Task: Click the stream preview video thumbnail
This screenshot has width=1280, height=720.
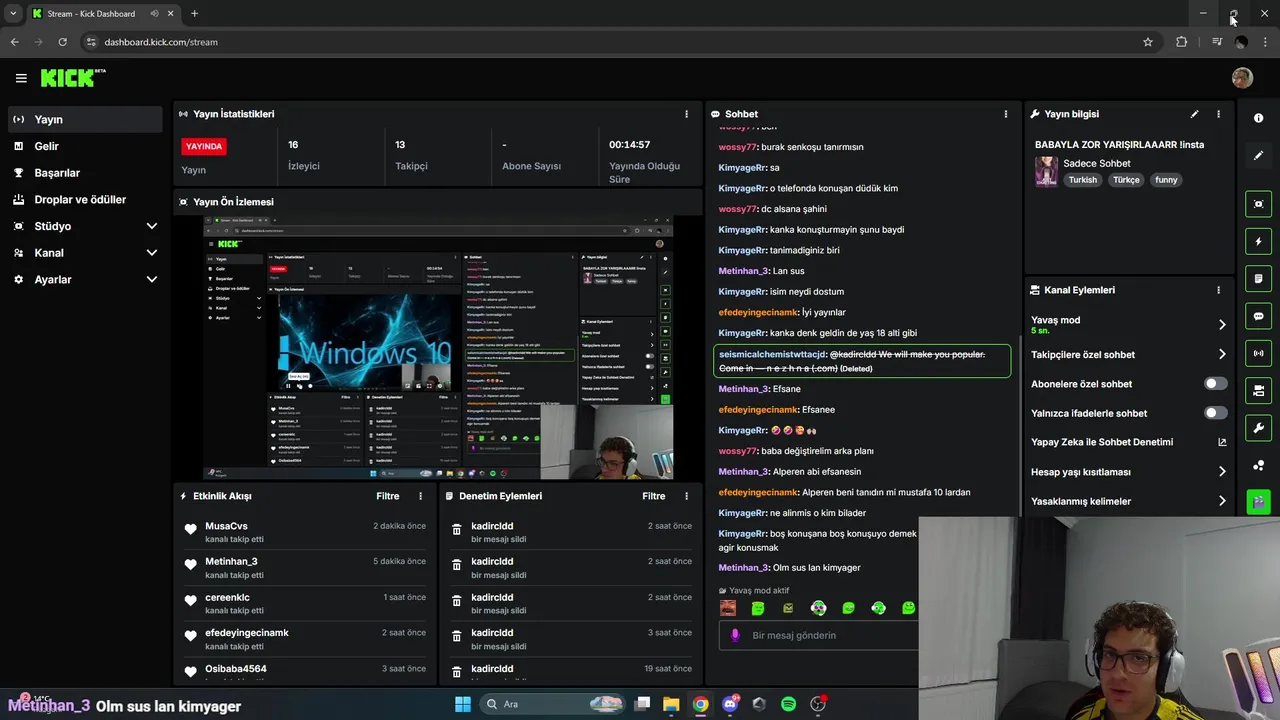Action: click(x=438, y=348)
